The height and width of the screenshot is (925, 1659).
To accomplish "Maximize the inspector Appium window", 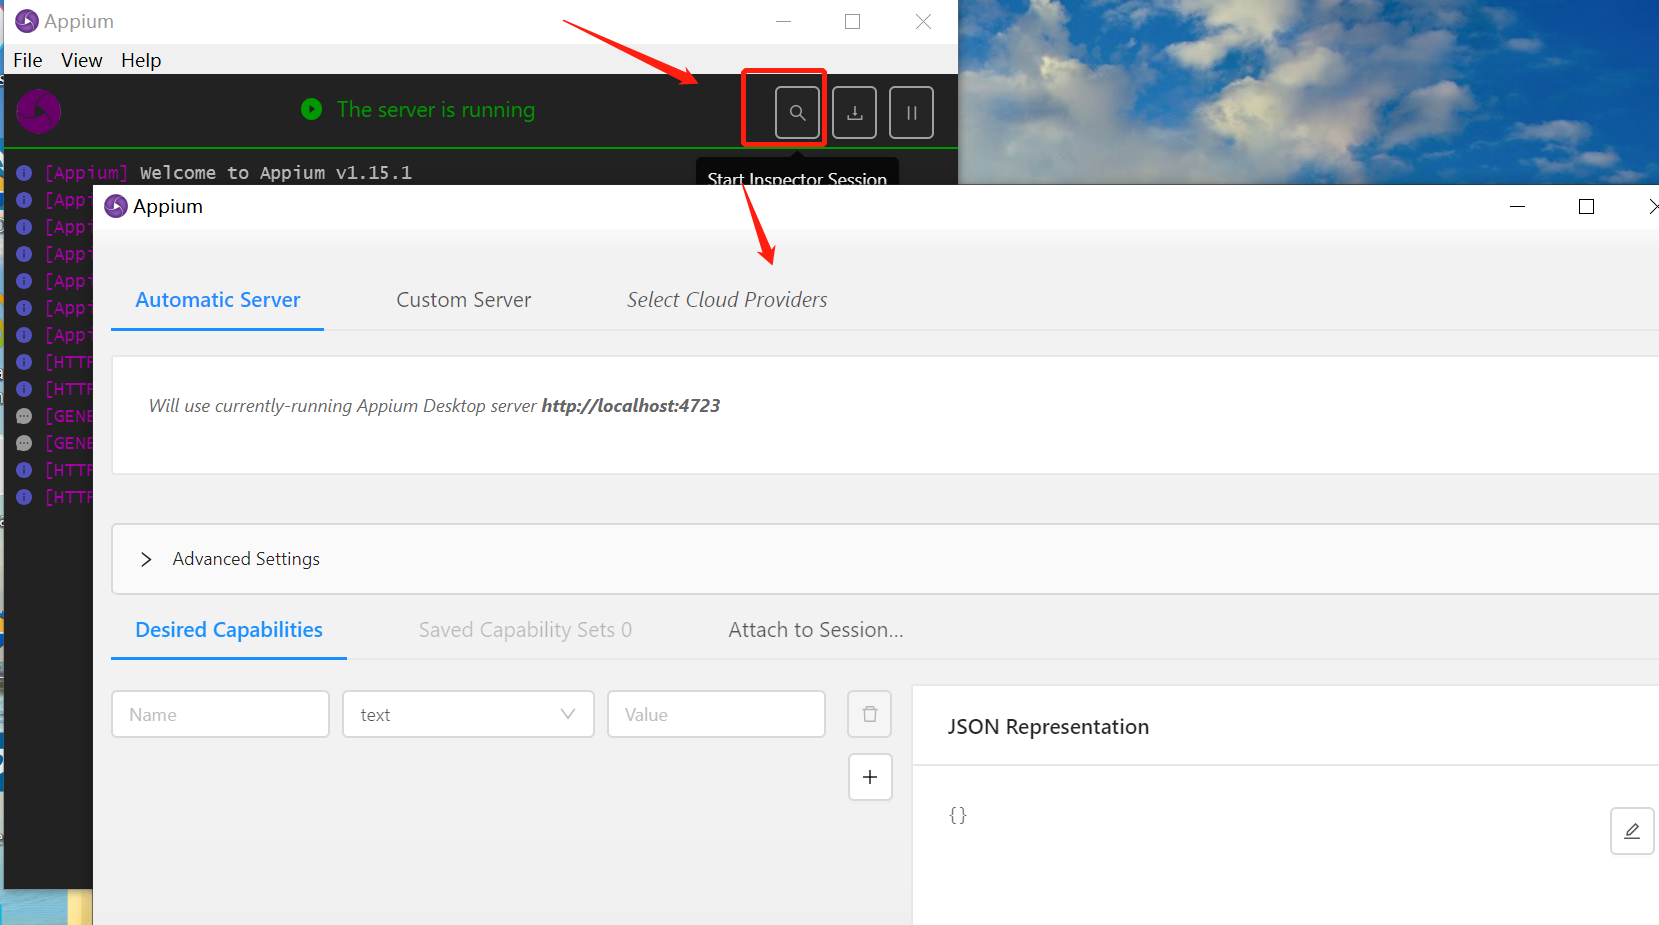I will click(1586, 206).
